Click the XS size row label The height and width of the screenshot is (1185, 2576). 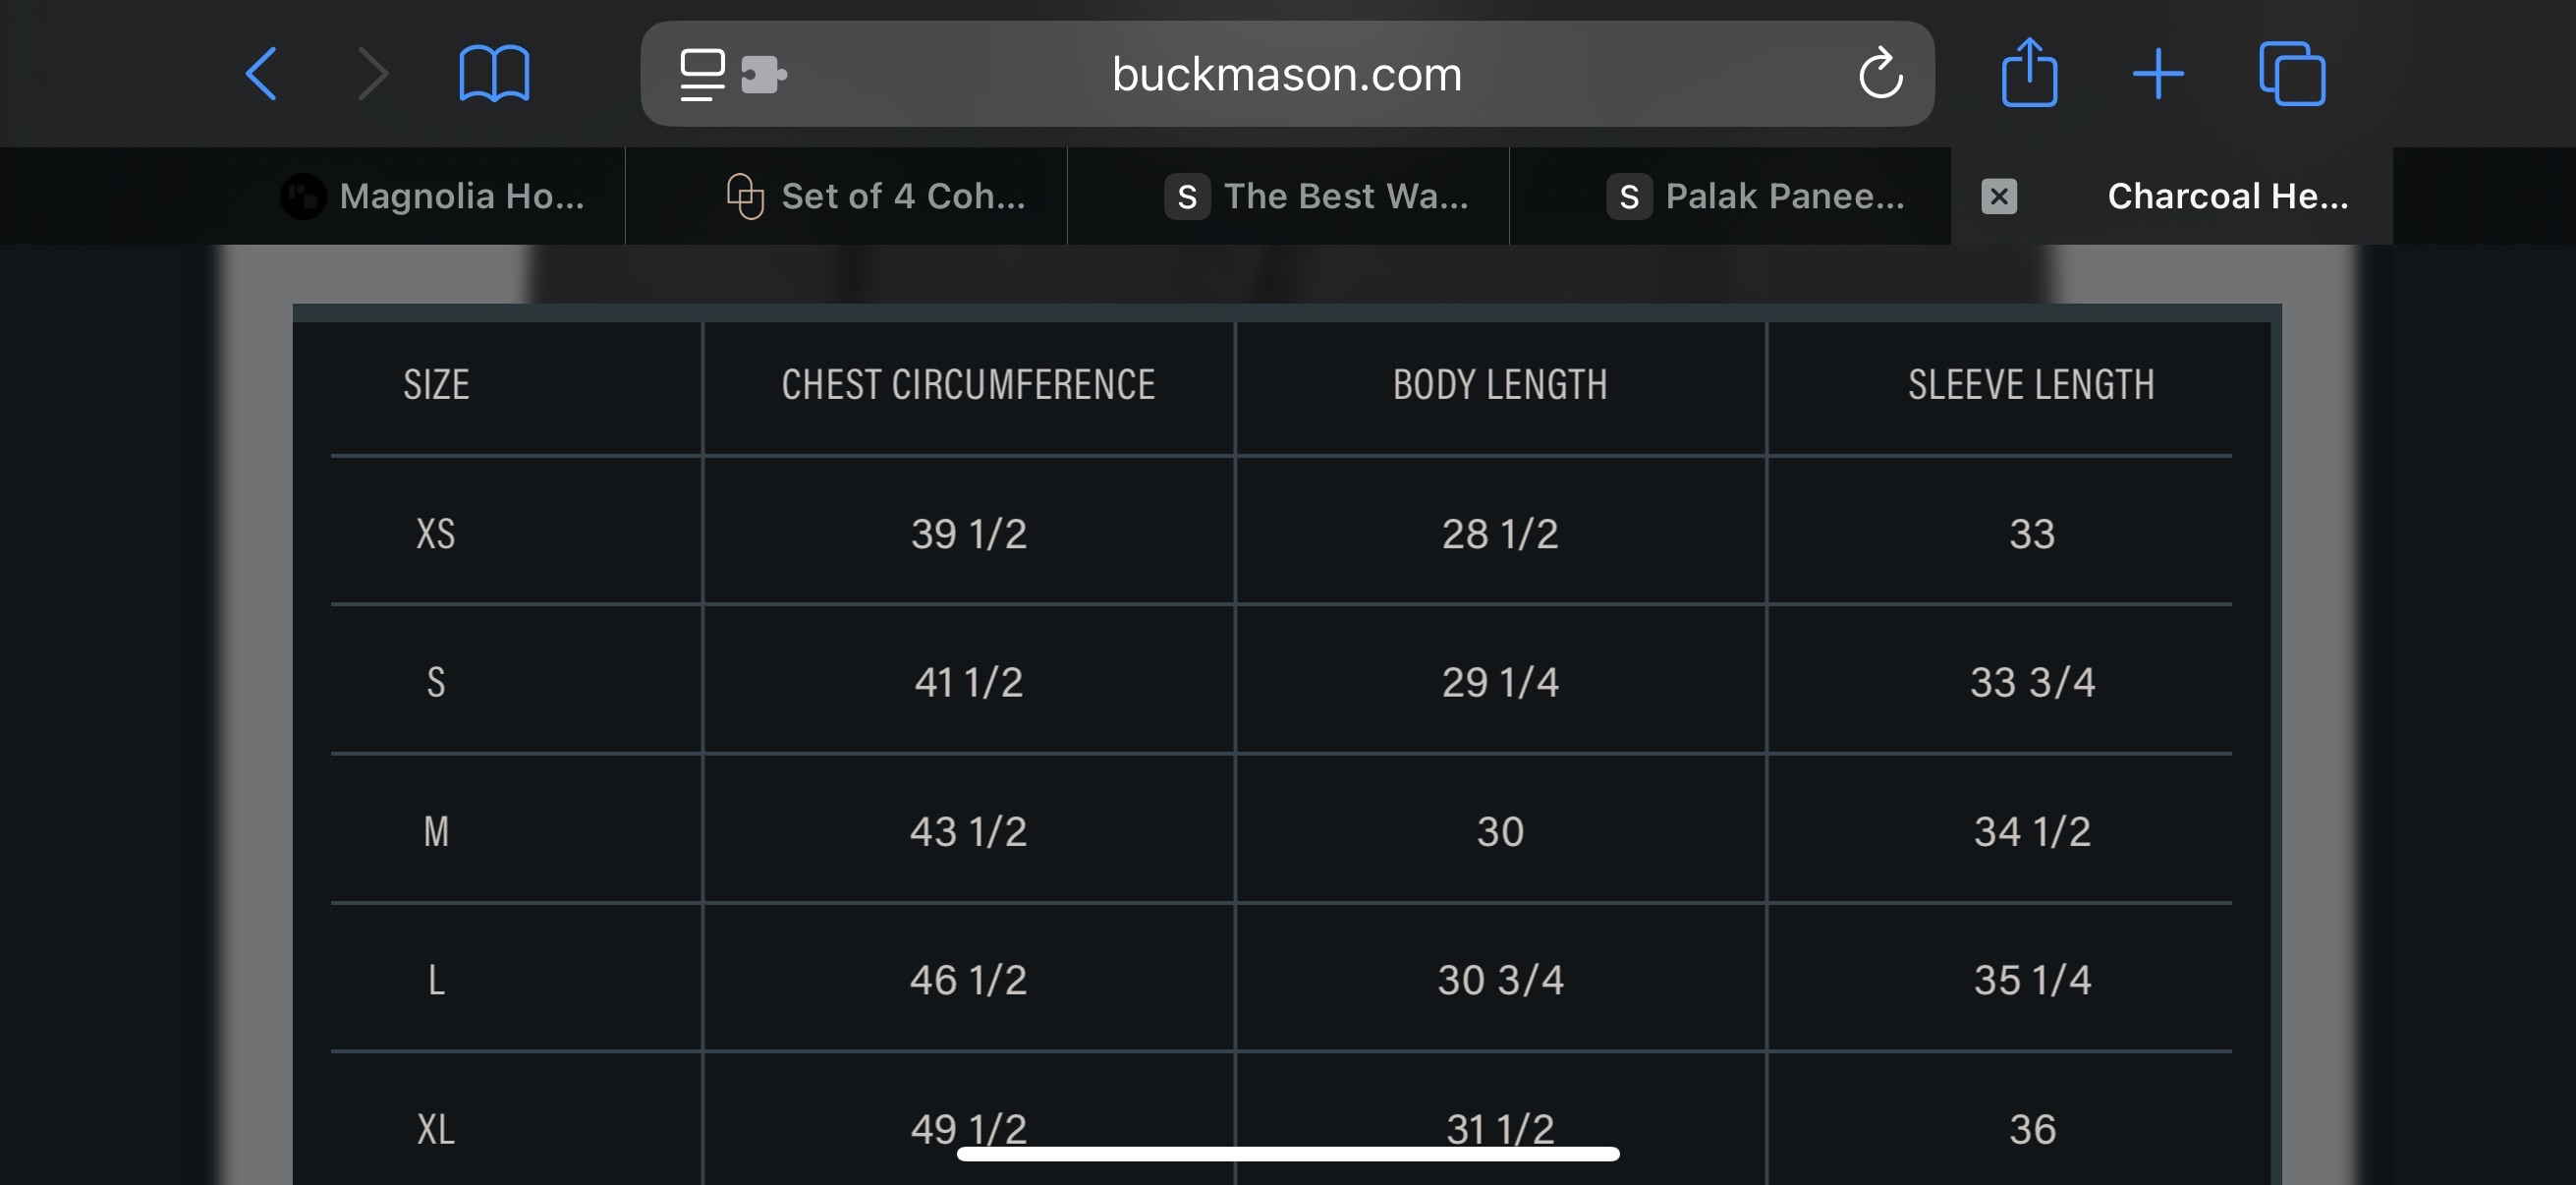click(x=436, y=533)
